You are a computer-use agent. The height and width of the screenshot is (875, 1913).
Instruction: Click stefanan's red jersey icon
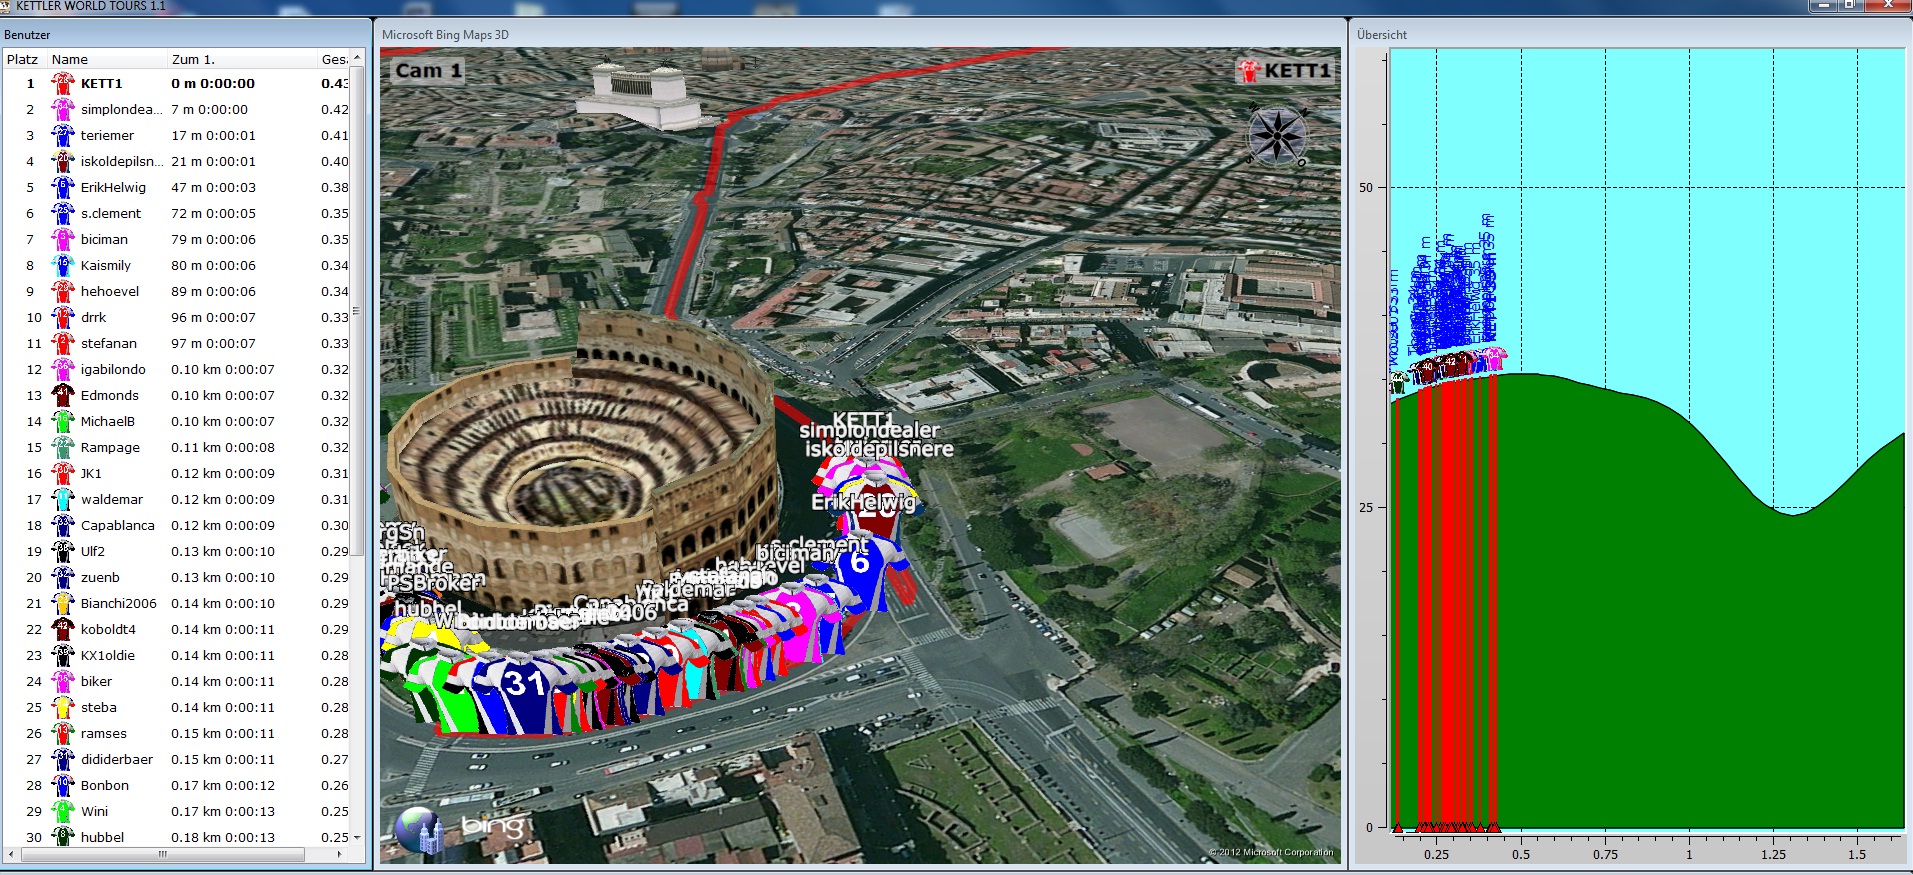click(63, 344)
